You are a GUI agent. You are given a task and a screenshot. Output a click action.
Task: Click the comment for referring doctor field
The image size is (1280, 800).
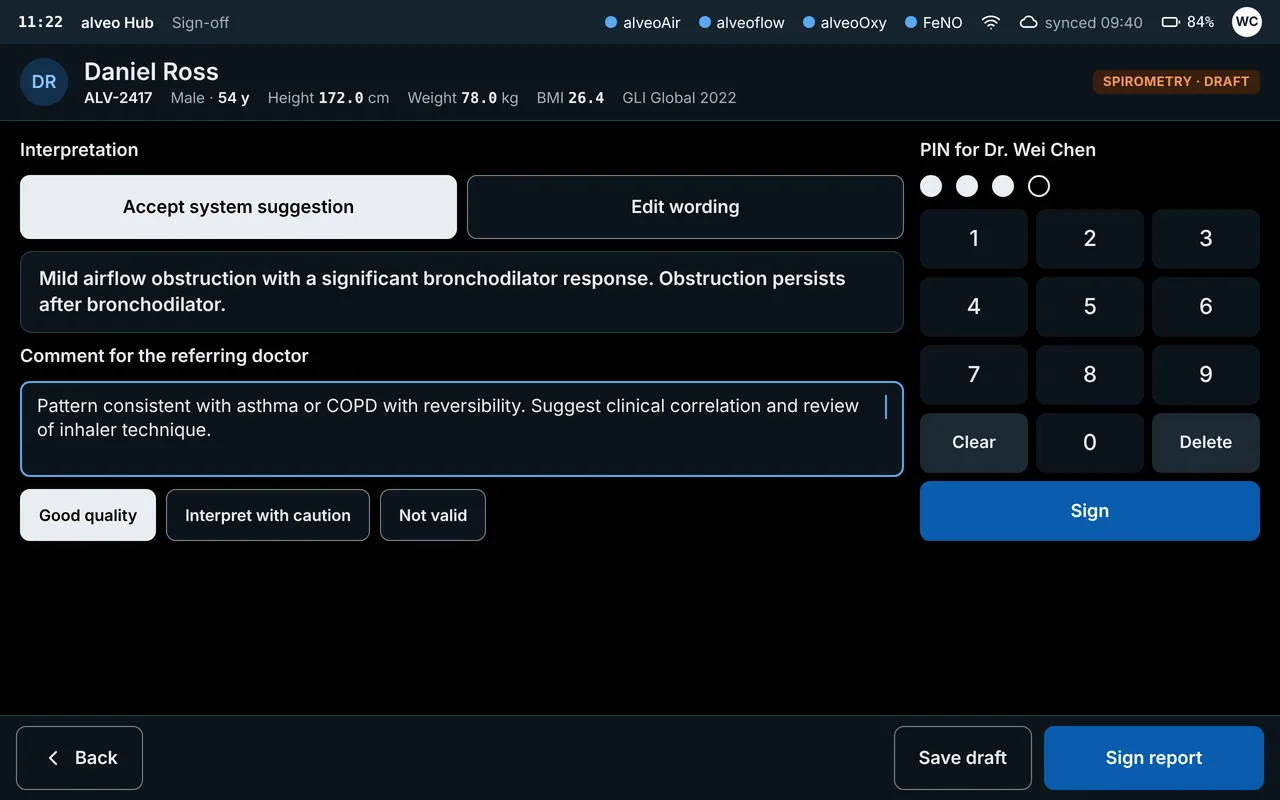point(462,429)
